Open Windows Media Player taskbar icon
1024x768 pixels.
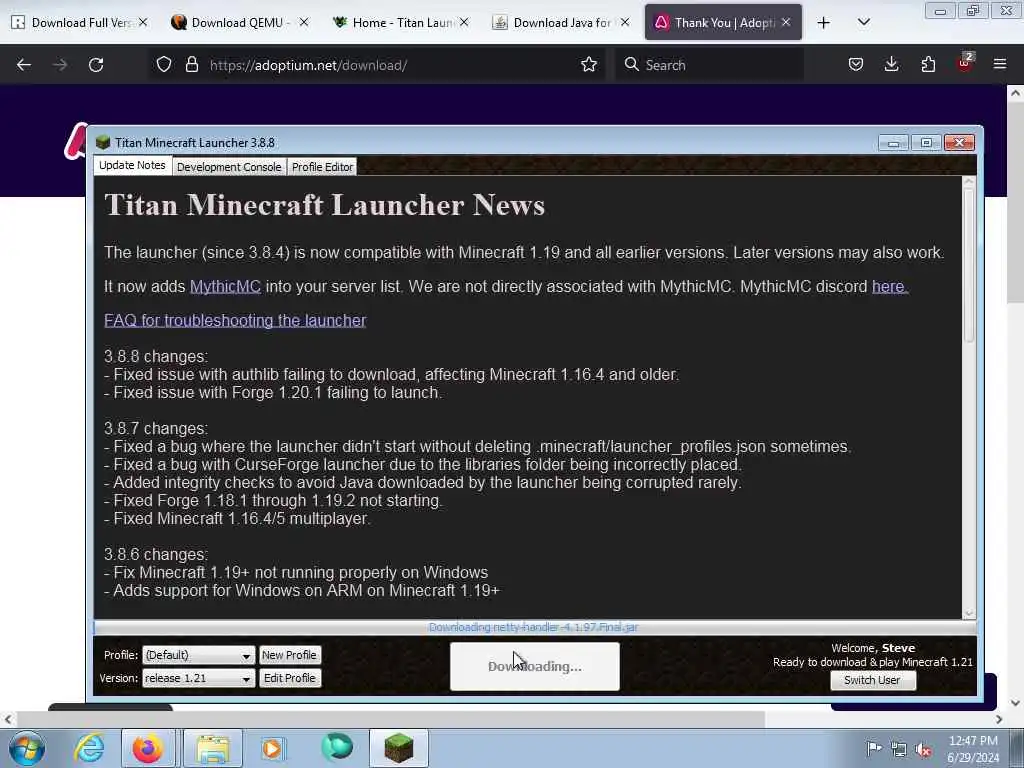[x=274, y=748]
